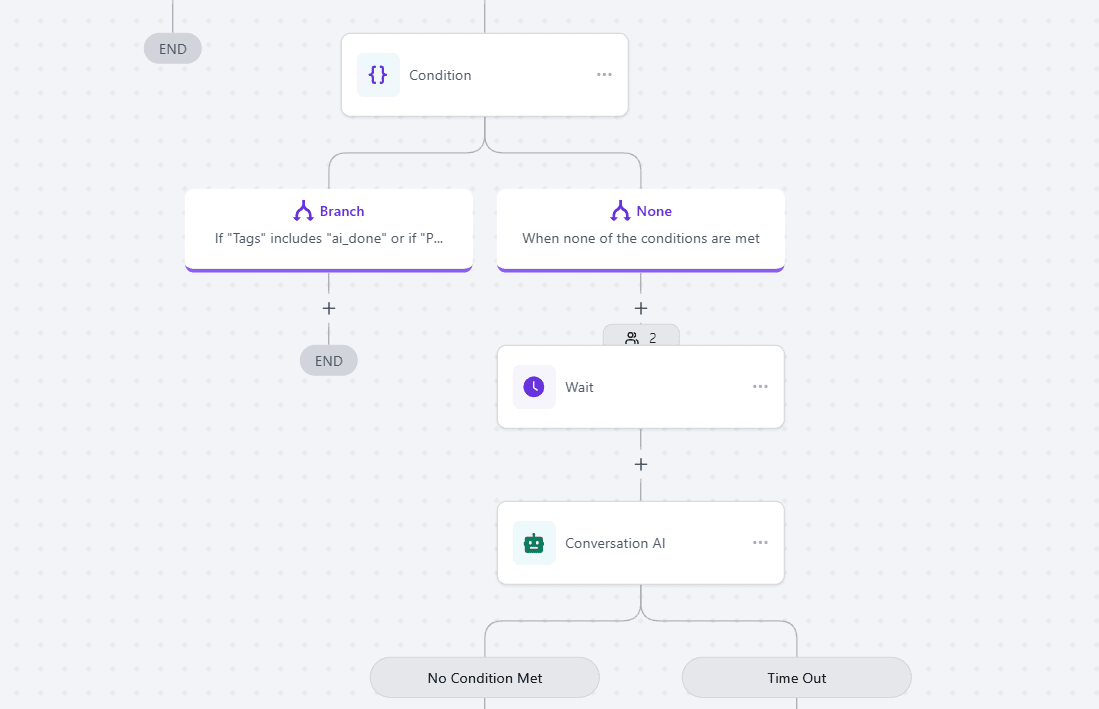Screen dimensions: 1099x709
Task: Click the Condition node curly braces icon
Action: pos(378,75)
